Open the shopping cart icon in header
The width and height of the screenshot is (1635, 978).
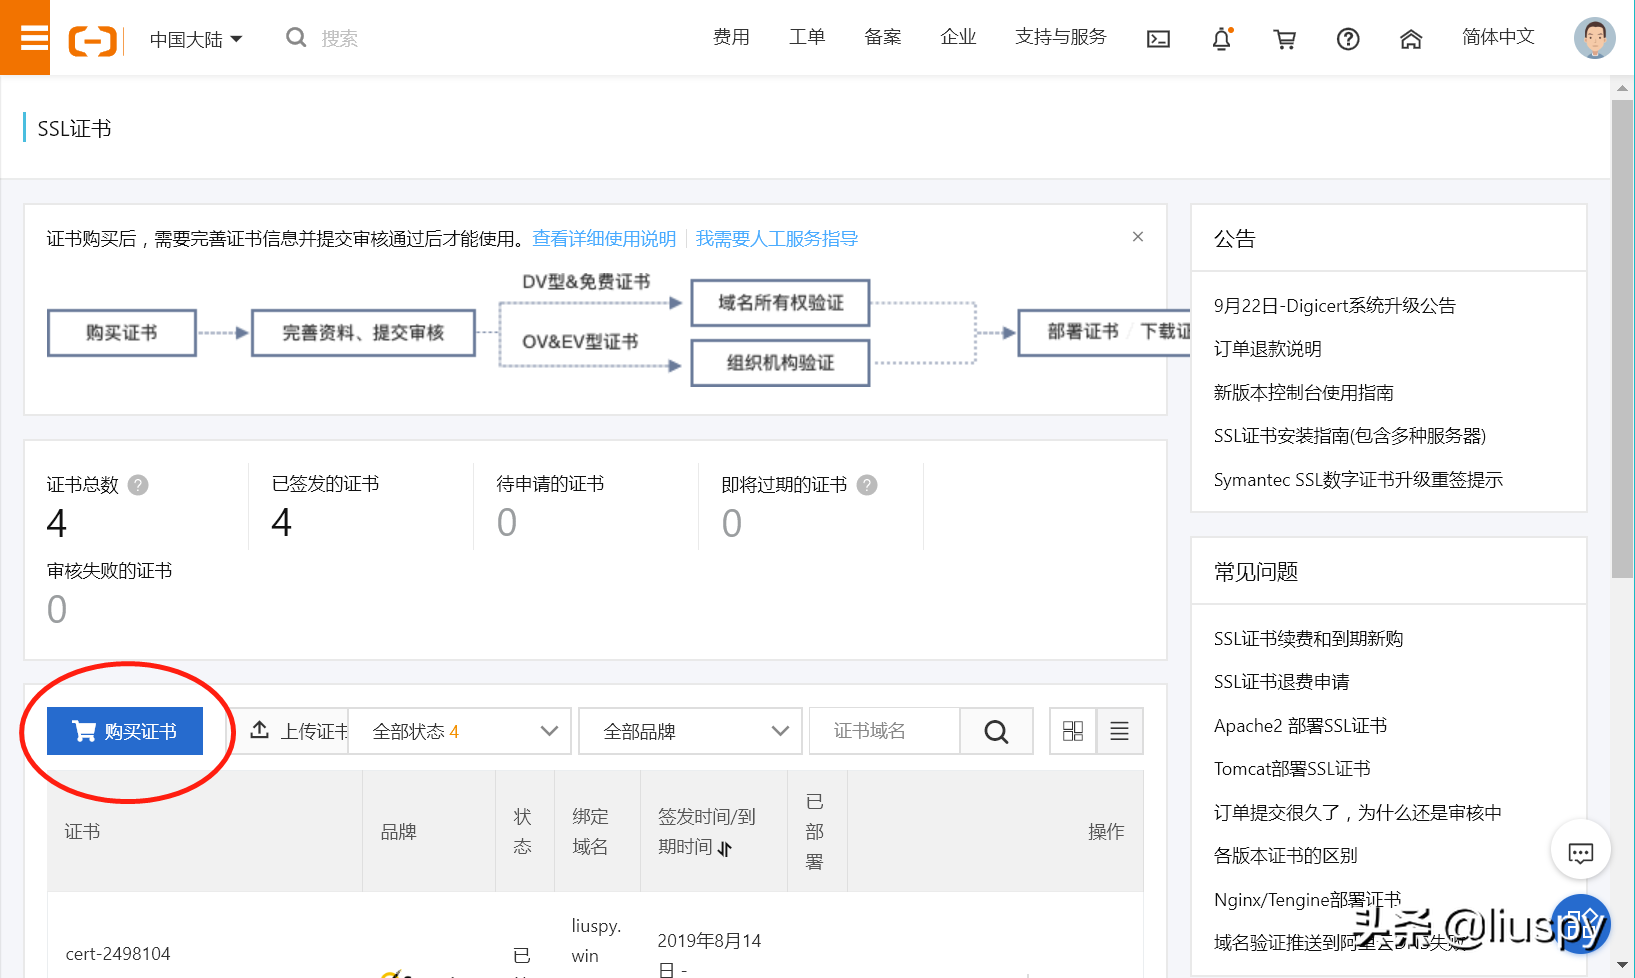1284,39
